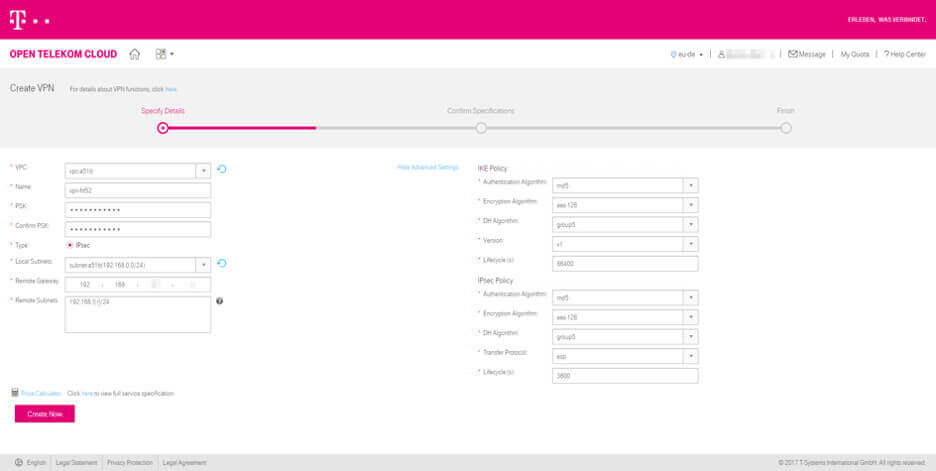This screenshot has width=936, height=471.
Task: Click Hide Advanced Settings link
Action: [x=427, y=167]
